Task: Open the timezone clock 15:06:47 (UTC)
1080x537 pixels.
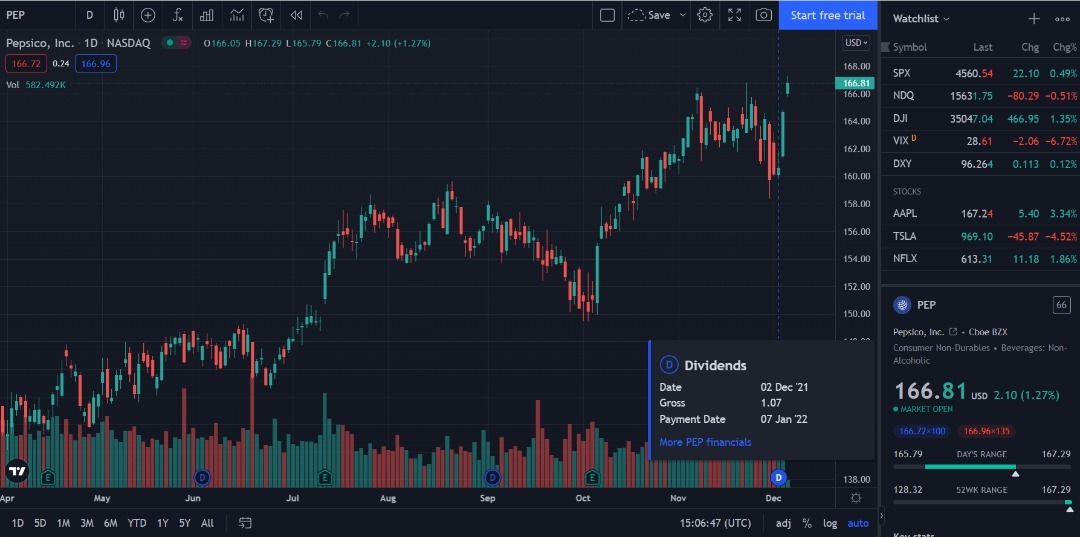Action: pos(715,523)
